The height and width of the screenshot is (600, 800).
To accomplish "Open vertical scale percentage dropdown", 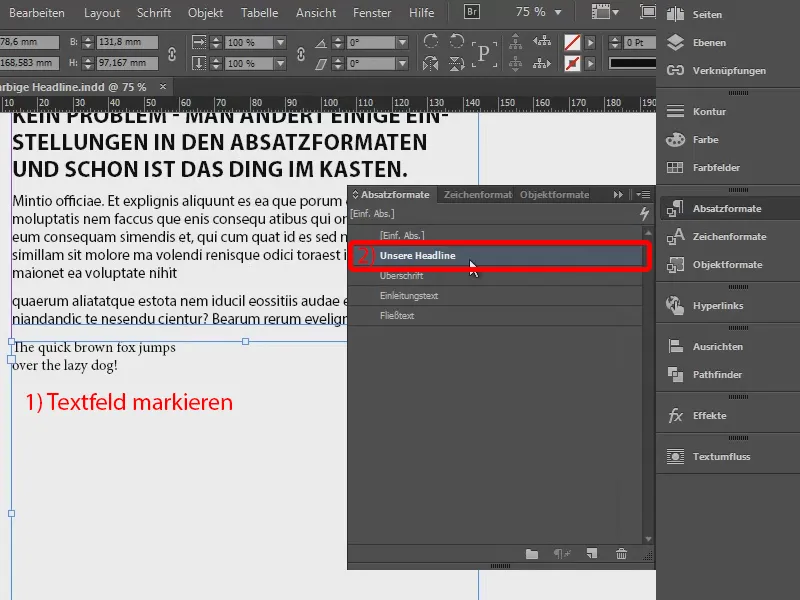I will click(280, 63).
